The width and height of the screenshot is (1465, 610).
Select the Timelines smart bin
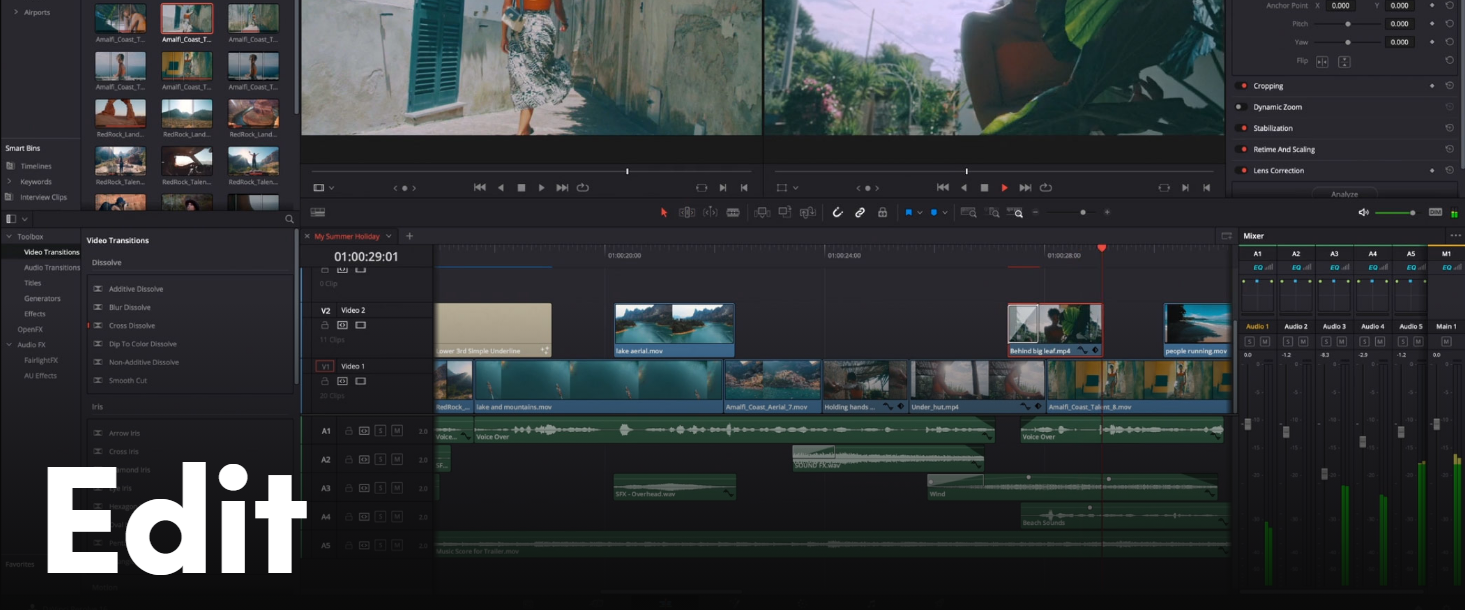tap(36, 166)
